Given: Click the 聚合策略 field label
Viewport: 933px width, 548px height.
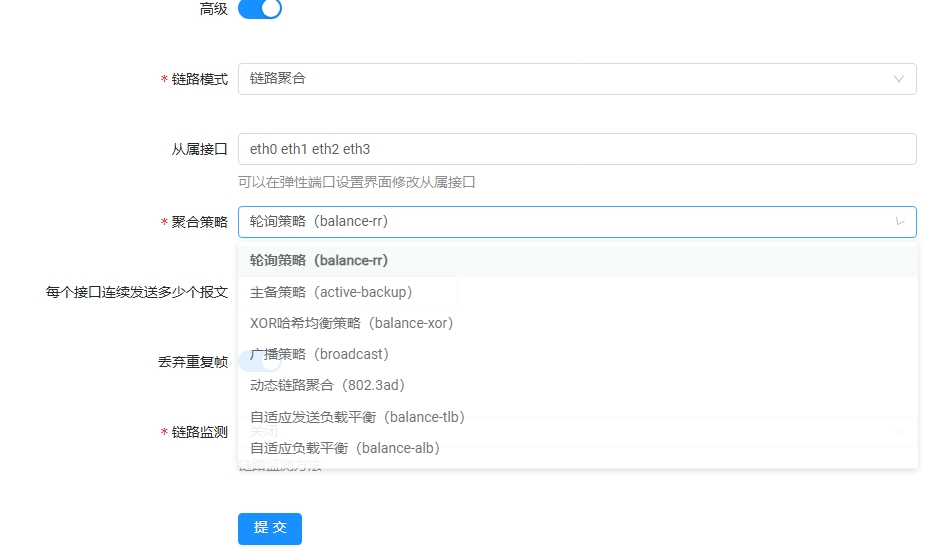Looking at the screenshot, I should [x=199, y=222].
